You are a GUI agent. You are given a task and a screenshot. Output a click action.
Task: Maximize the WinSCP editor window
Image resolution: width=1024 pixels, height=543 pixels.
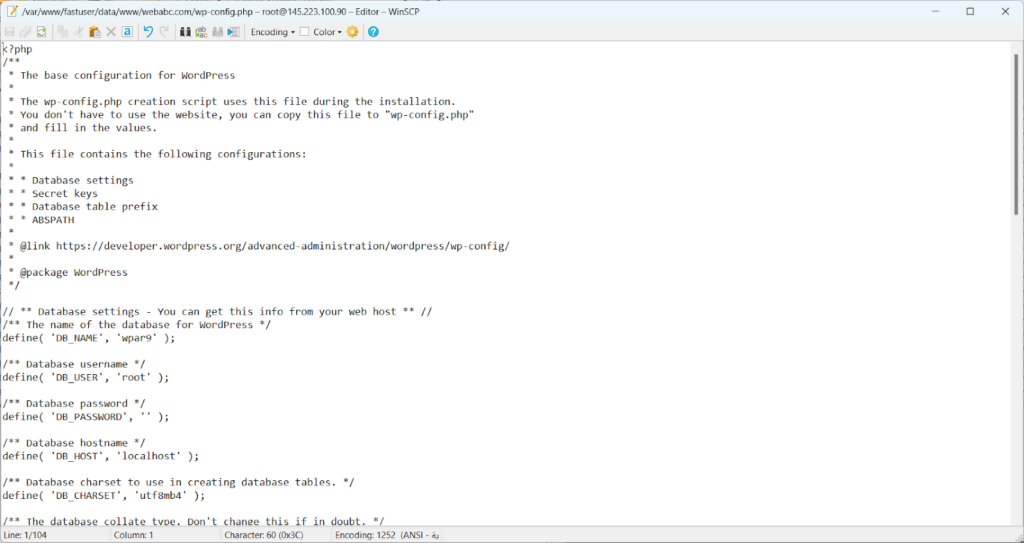[970, 11]
